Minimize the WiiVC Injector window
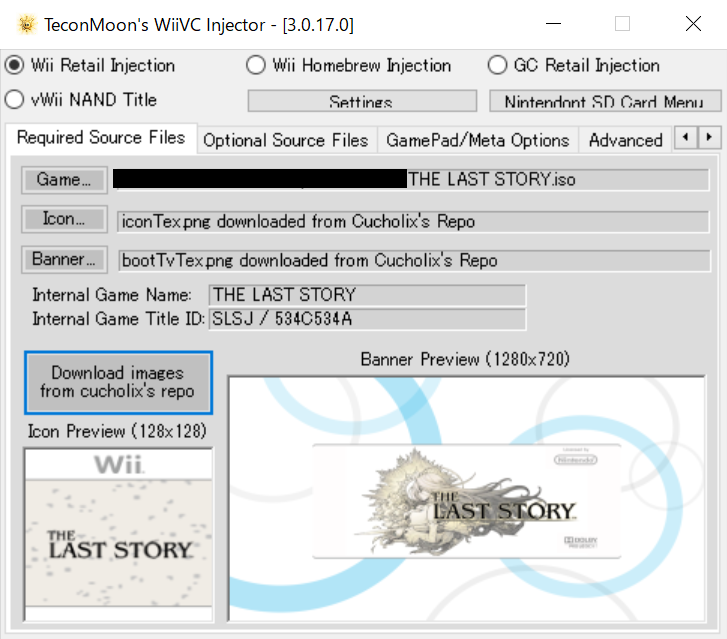The width and height of the screenshot is (727, 639). coord(553,24)
